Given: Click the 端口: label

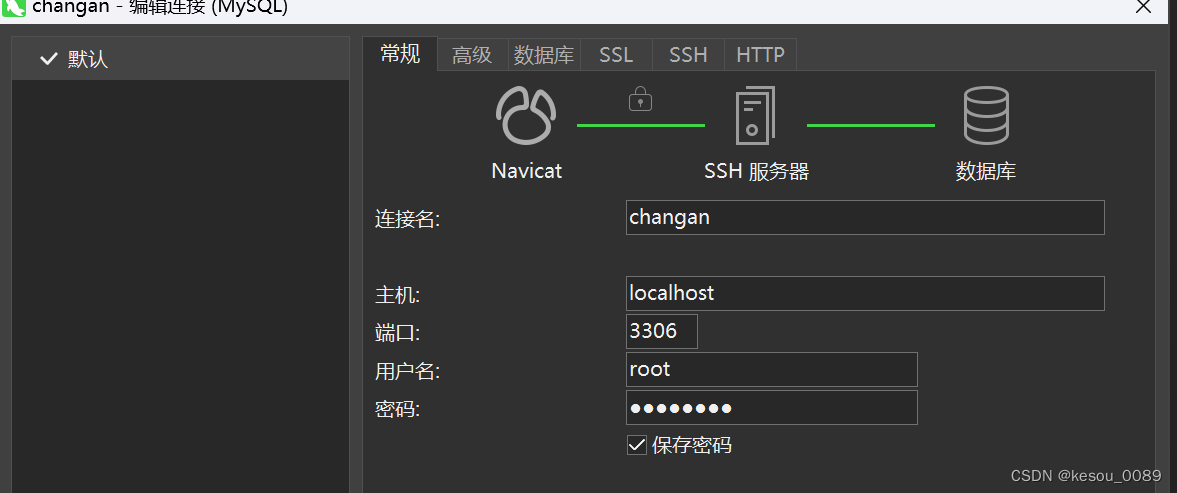Looking at the screenshot, I should [x=397, y=333].
